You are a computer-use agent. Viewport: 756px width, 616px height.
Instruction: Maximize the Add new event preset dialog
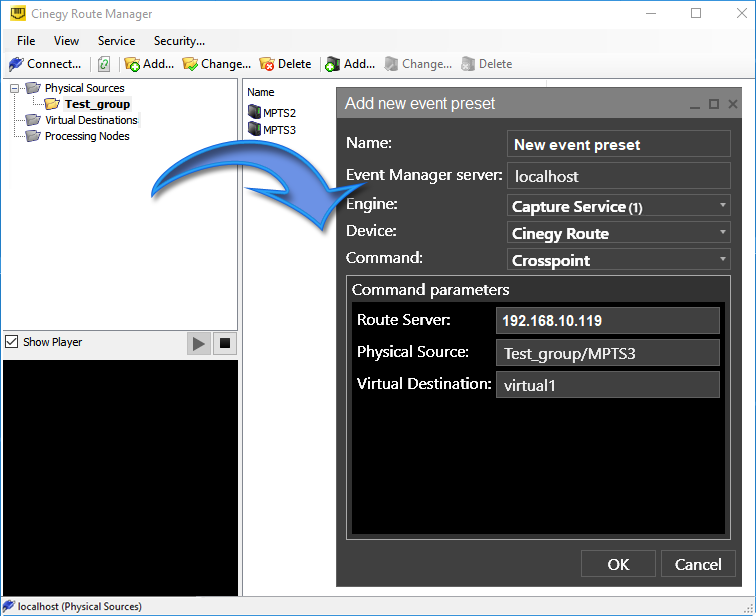tap(714, 104)
